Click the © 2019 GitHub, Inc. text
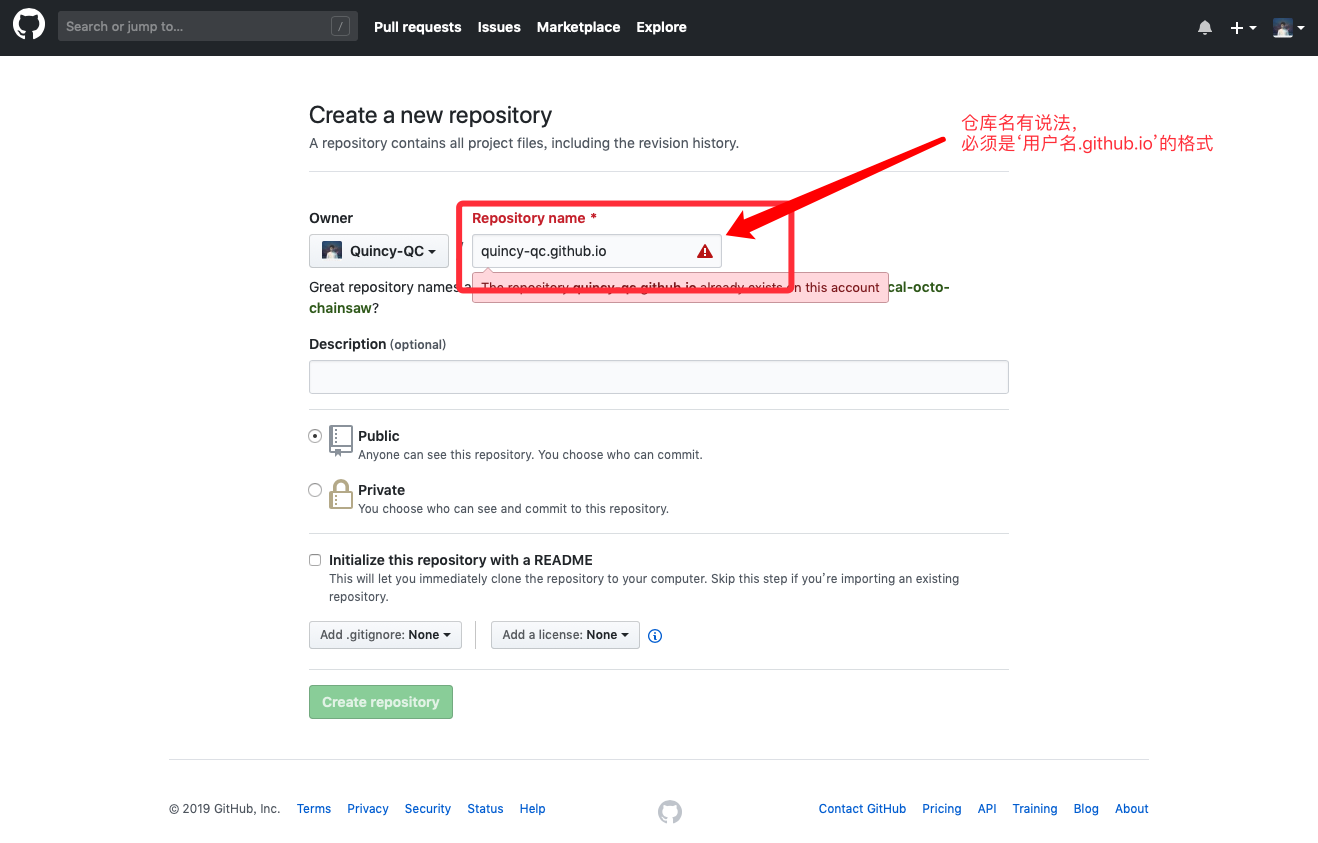Viewport: 1318px width, 843px height. (x=224, y=809)
